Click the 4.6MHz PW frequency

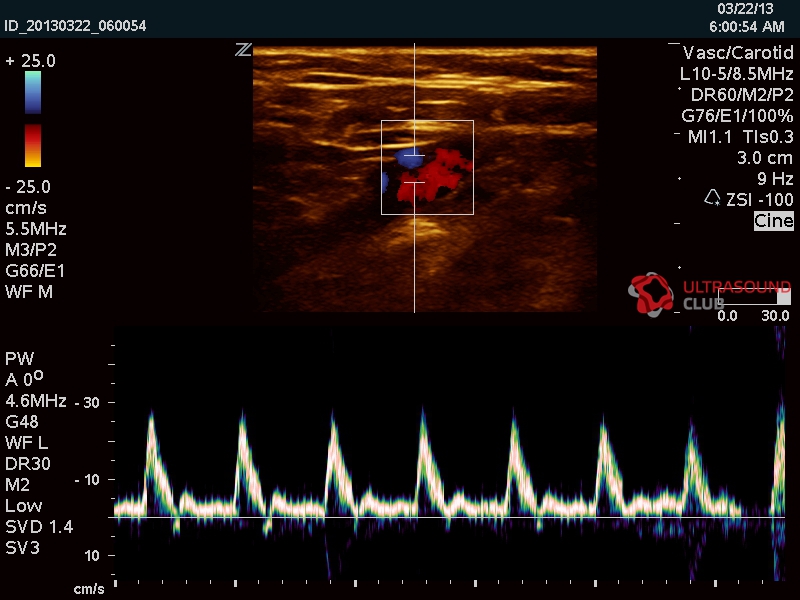pyautogui.click(x=36, y=401)
